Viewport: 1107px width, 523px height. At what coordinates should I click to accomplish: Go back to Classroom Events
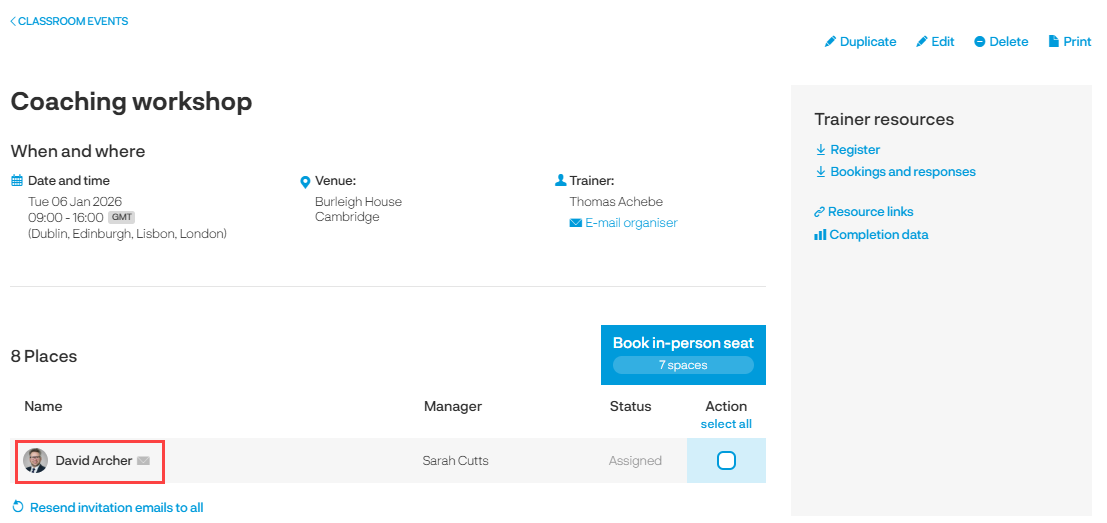tap(70, 21)
